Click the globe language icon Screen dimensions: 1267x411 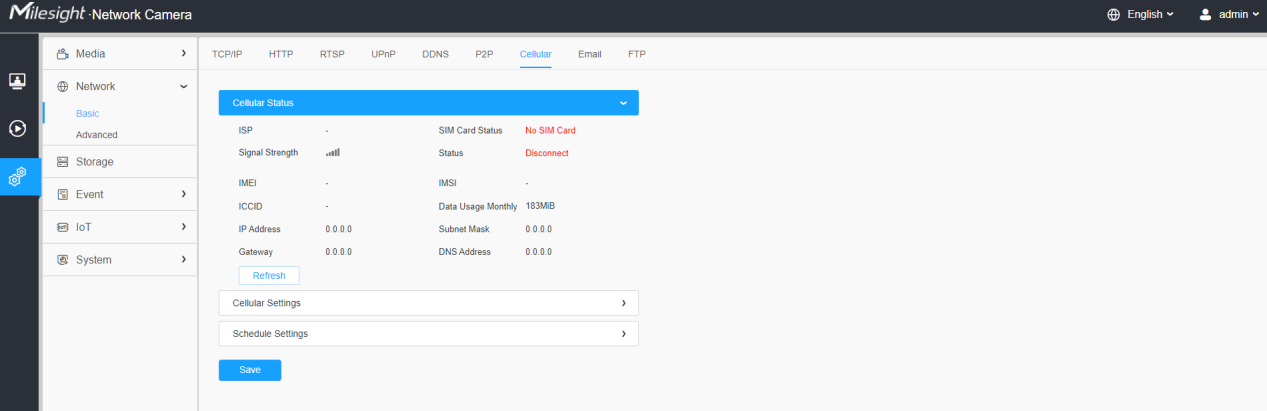(x=1114, y=15)
